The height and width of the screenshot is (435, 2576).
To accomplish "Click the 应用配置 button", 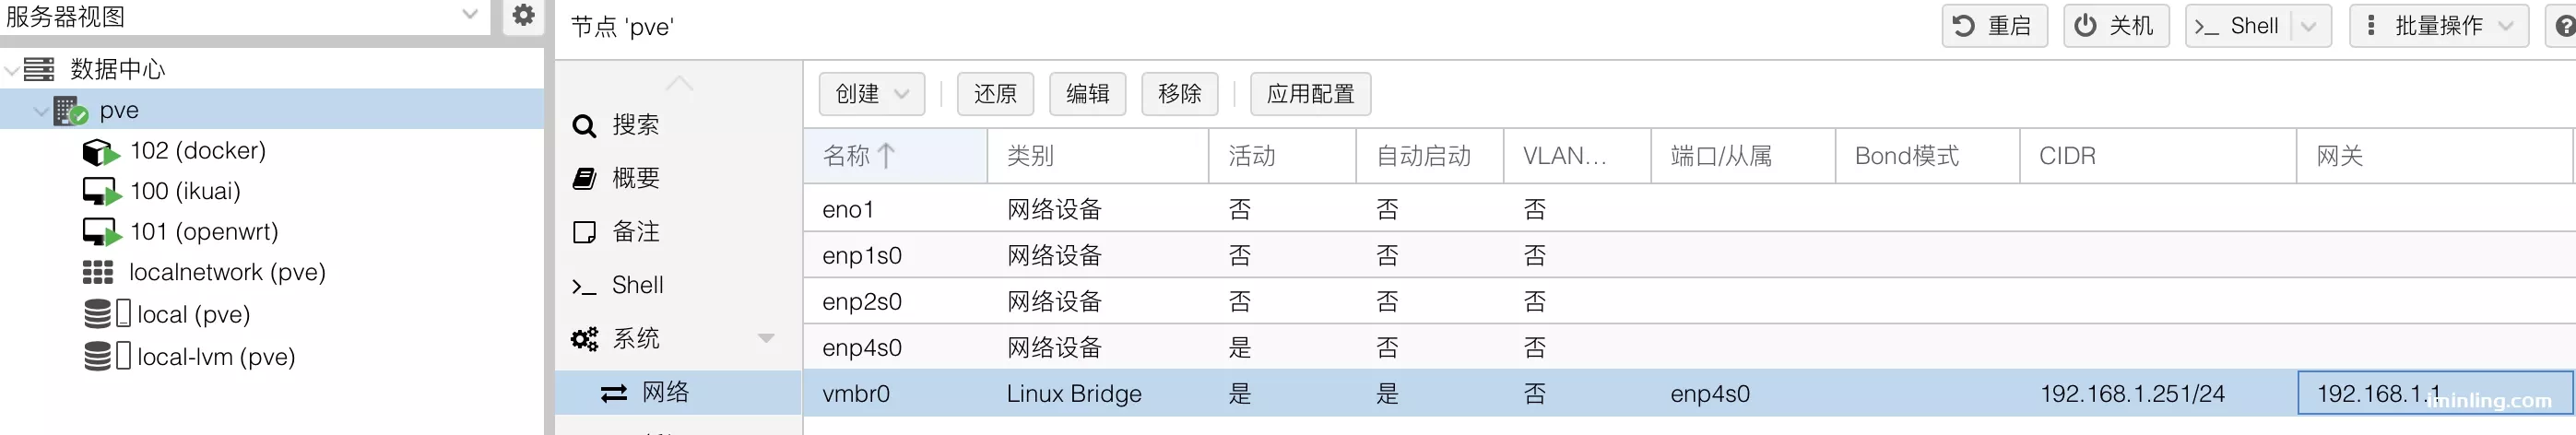I will point(1310,94).
